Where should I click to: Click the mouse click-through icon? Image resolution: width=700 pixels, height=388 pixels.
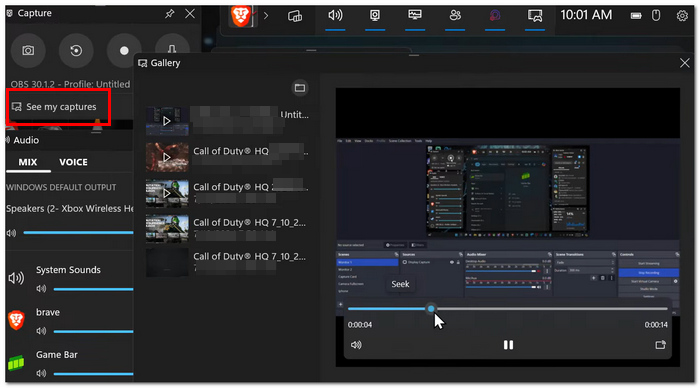coord(656,16)
